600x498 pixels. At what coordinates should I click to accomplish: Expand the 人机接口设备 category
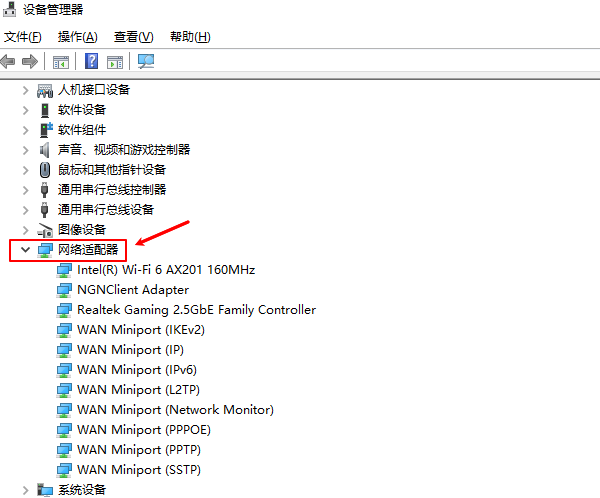click(x=25, y=90)
